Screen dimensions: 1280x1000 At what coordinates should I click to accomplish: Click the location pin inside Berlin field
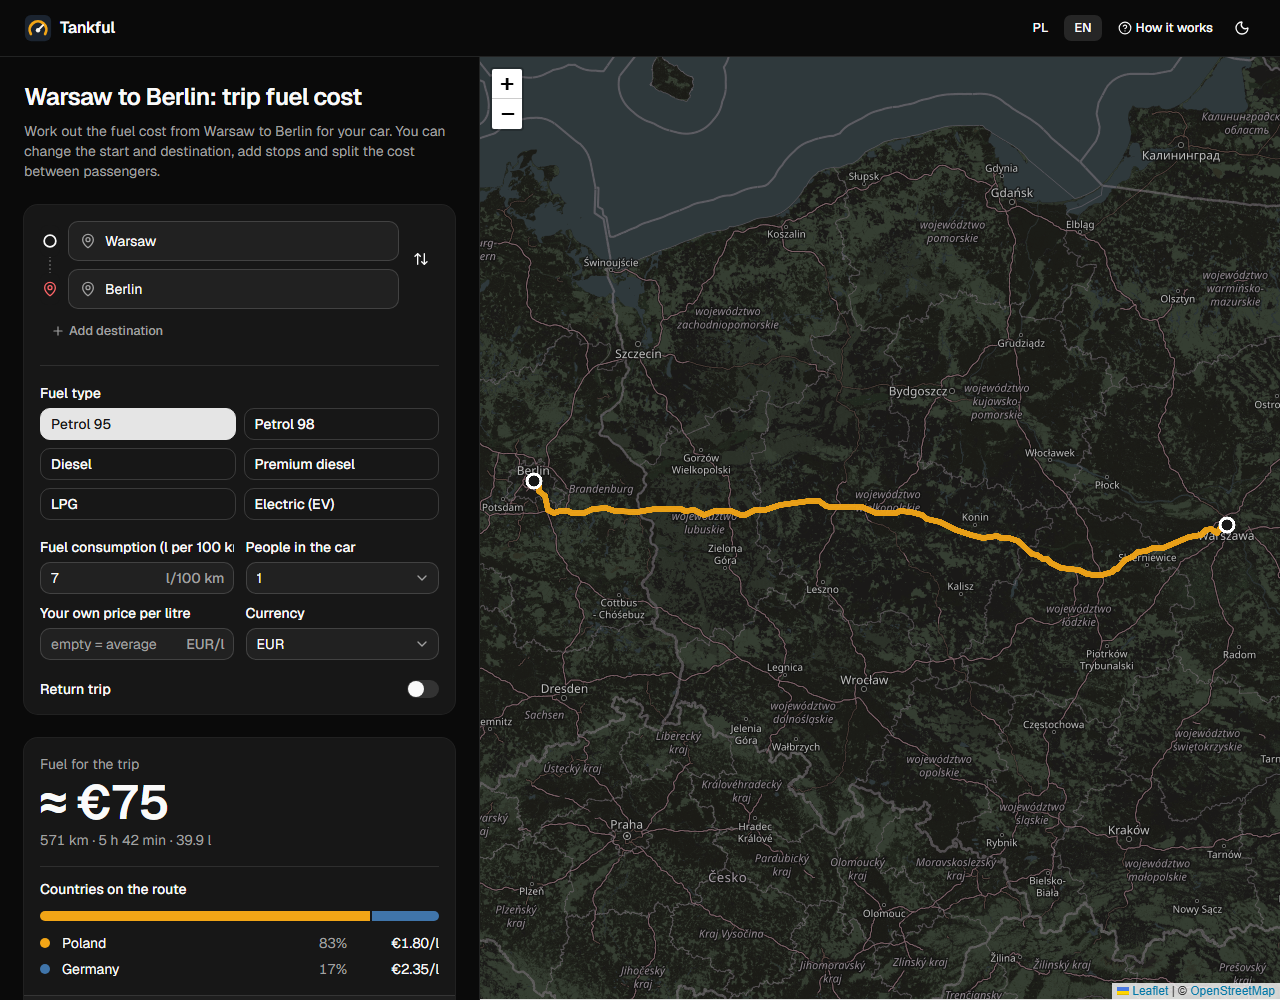[x=88, y=289]
